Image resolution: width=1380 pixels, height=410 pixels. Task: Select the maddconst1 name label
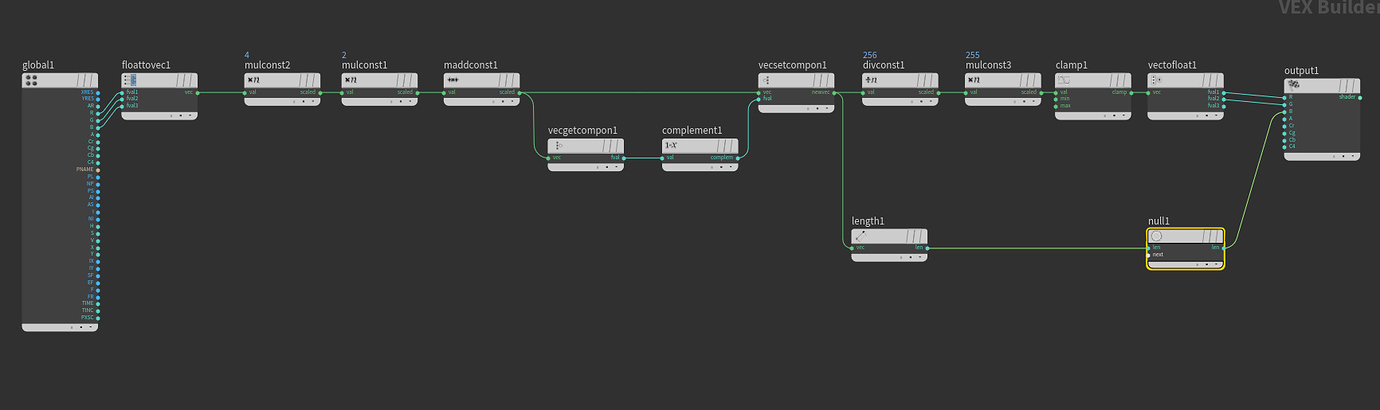tap(470, 65)
